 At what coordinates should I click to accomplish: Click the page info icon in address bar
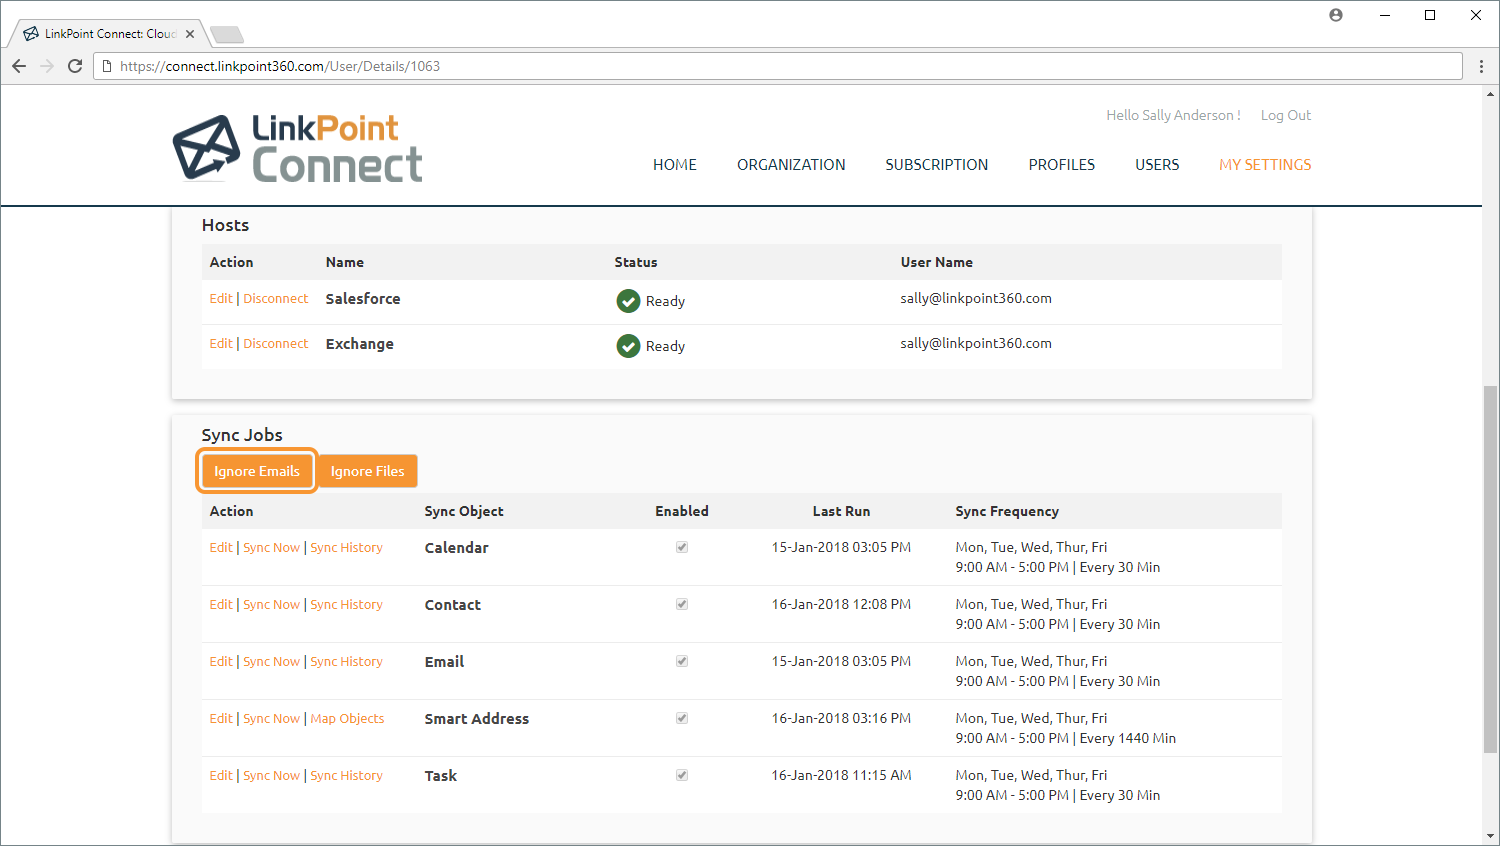pos(107,66)
